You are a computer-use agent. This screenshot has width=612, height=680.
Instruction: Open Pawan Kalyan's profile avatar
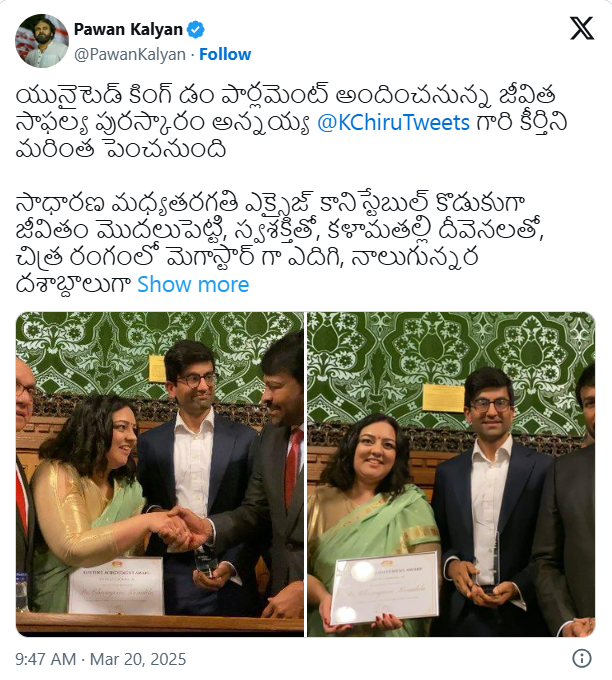(x=42, y=41)
